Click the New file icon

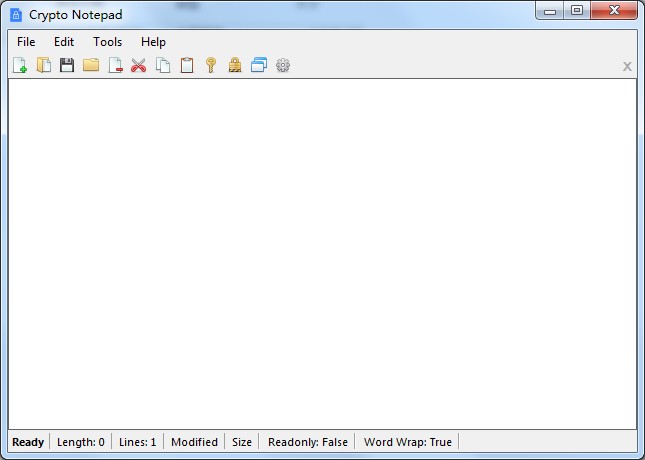click(x=19, y=66)
